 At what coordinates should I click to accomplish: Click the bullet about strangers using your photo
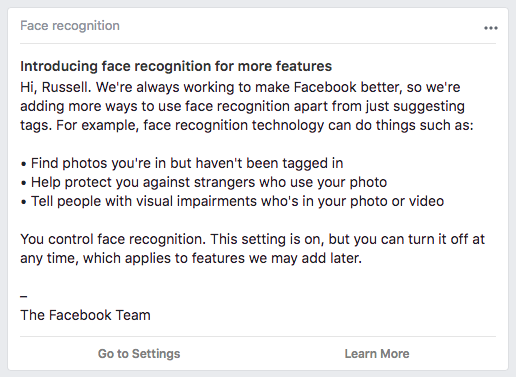pos(204,182)
